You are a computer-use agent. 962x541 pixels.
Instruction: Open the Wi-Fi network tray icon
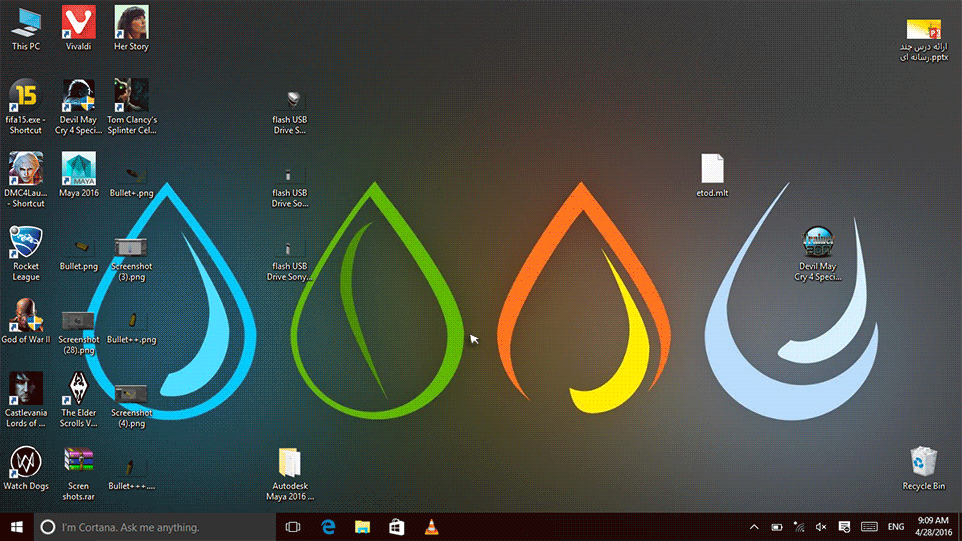(x=799, y=527)
